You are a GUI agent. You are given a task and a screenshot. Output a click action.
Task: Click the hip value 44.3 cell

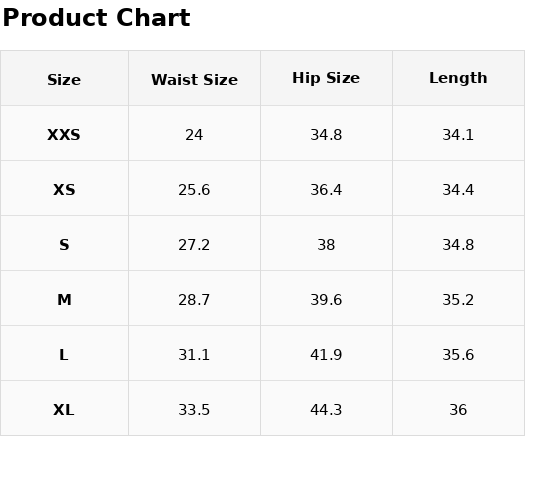point(326,408)
